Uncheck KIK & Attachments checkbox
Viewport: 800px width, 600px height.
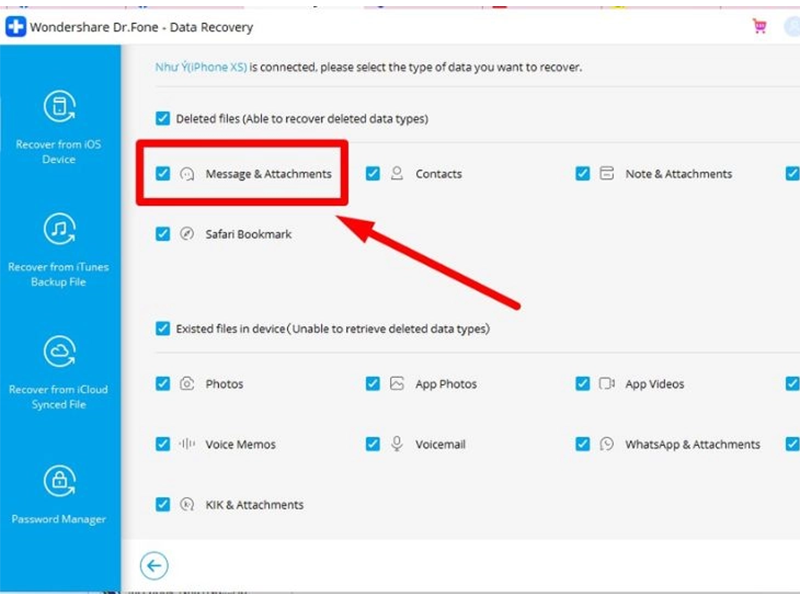coord(163,505)
